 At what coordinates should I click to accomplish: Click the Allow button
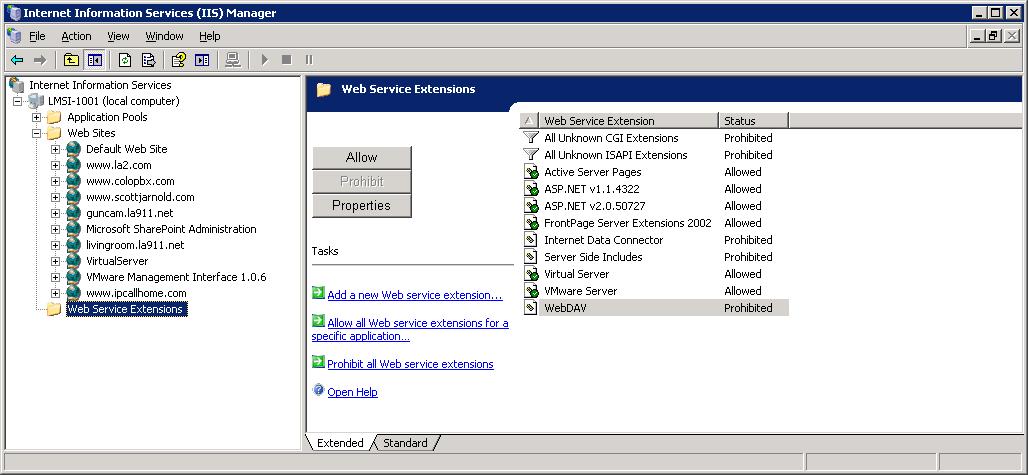pyautogui.click(x=362, y=158)
